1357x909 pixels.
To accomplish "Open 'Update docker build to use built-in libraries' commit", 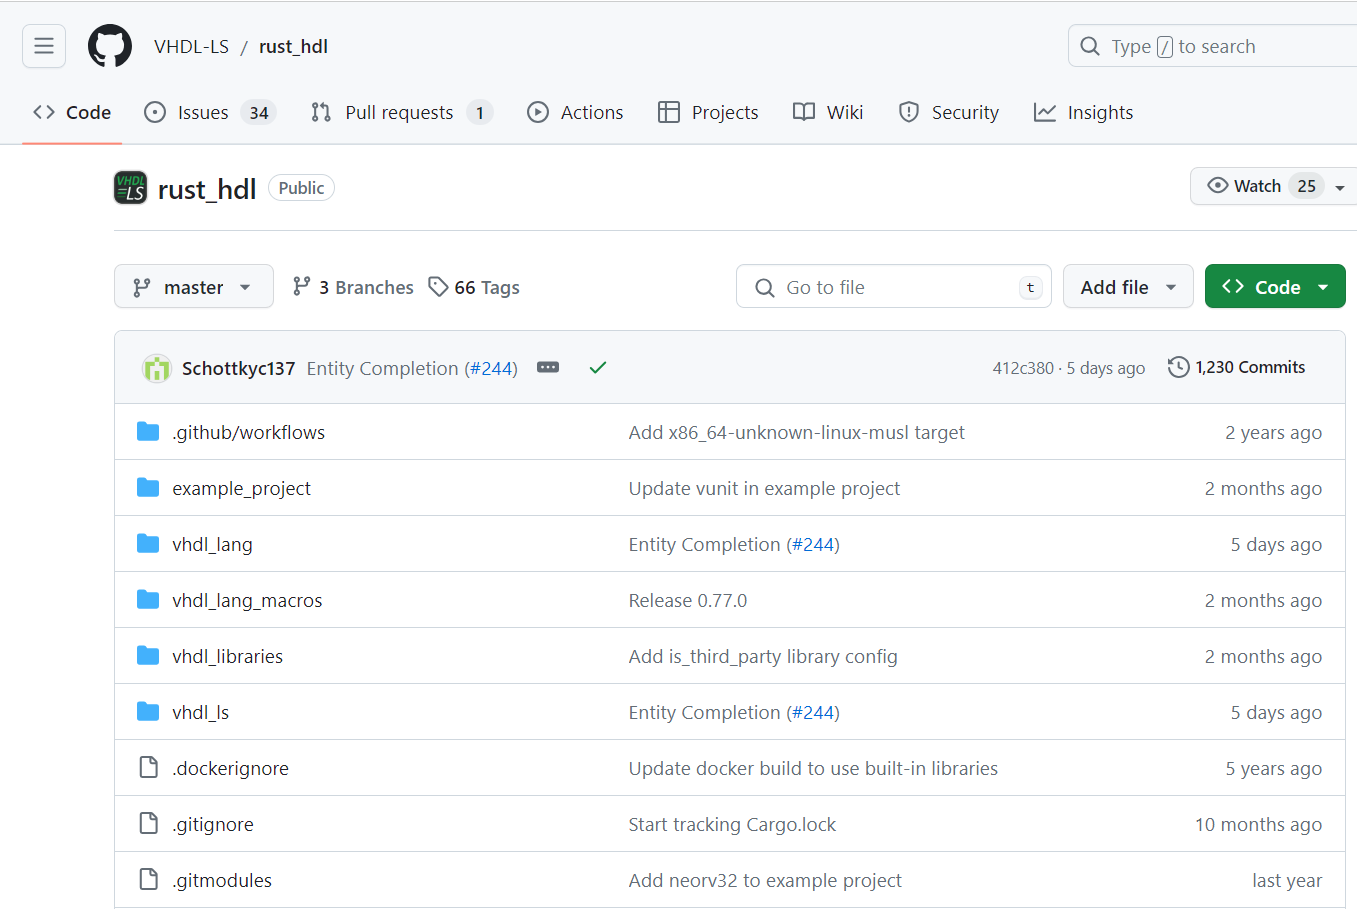I will tap(813, 768).
